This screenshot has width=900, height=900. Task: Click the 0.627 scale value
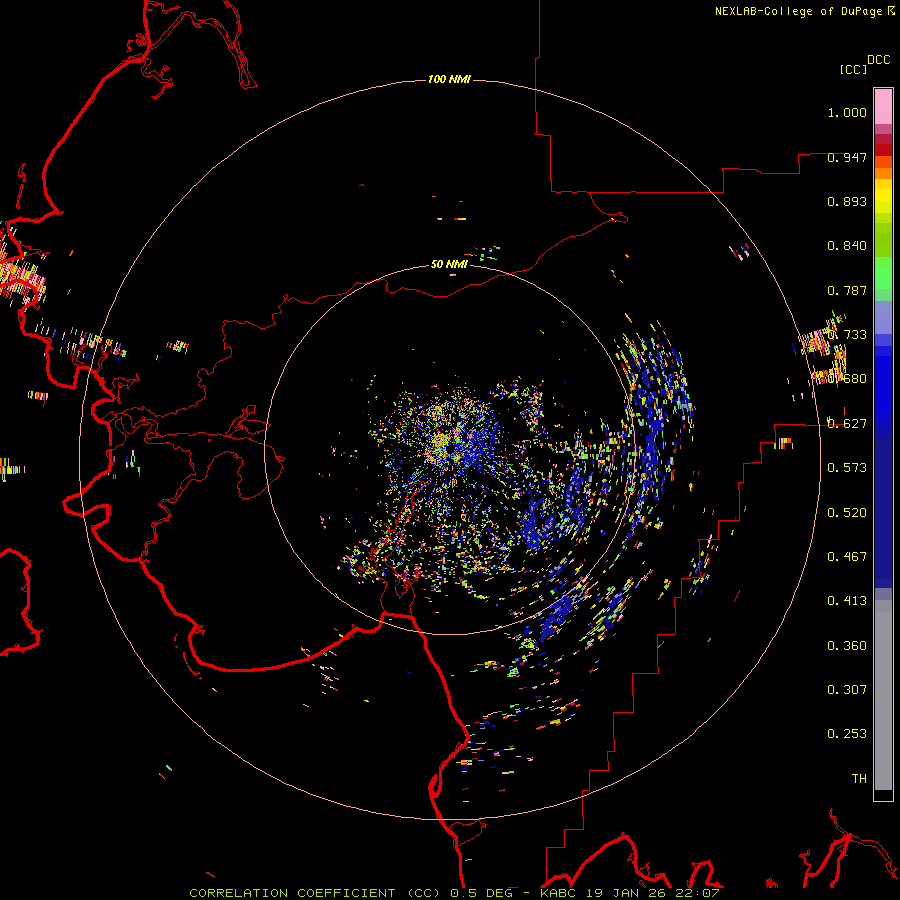click(847, 424)
